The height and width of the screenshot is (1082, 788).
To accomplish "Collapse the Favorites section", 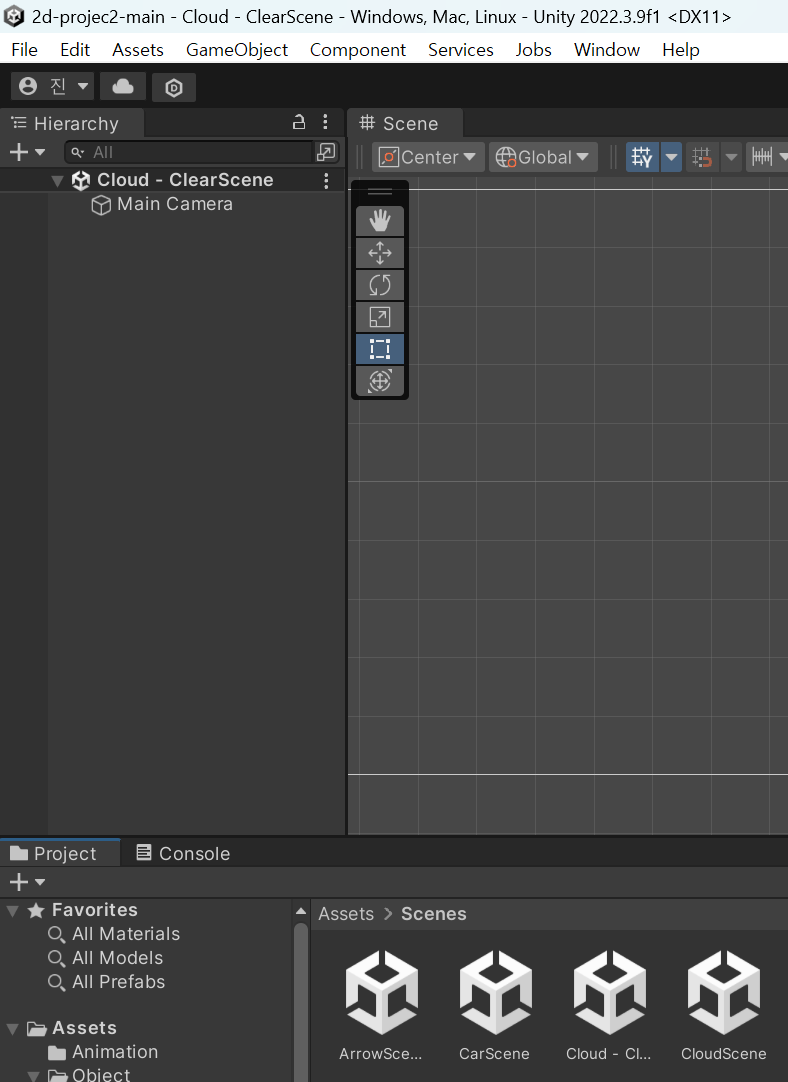I will [12, 911].
